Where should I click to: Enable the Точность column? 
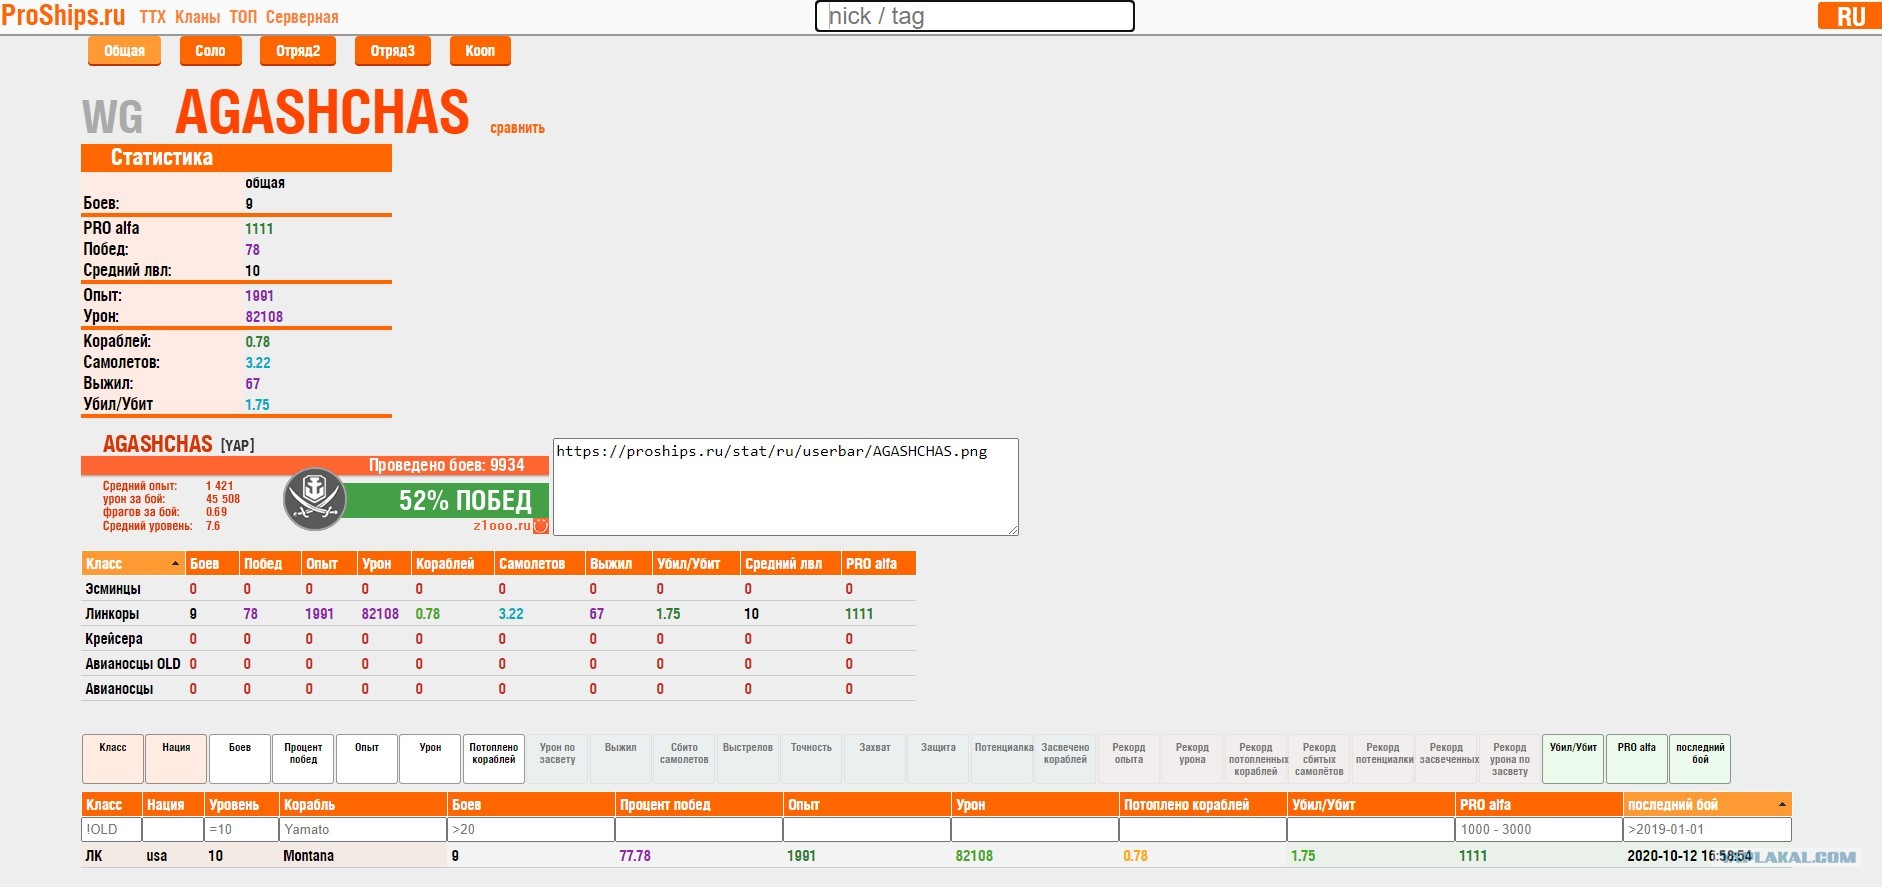click(811, 759)
